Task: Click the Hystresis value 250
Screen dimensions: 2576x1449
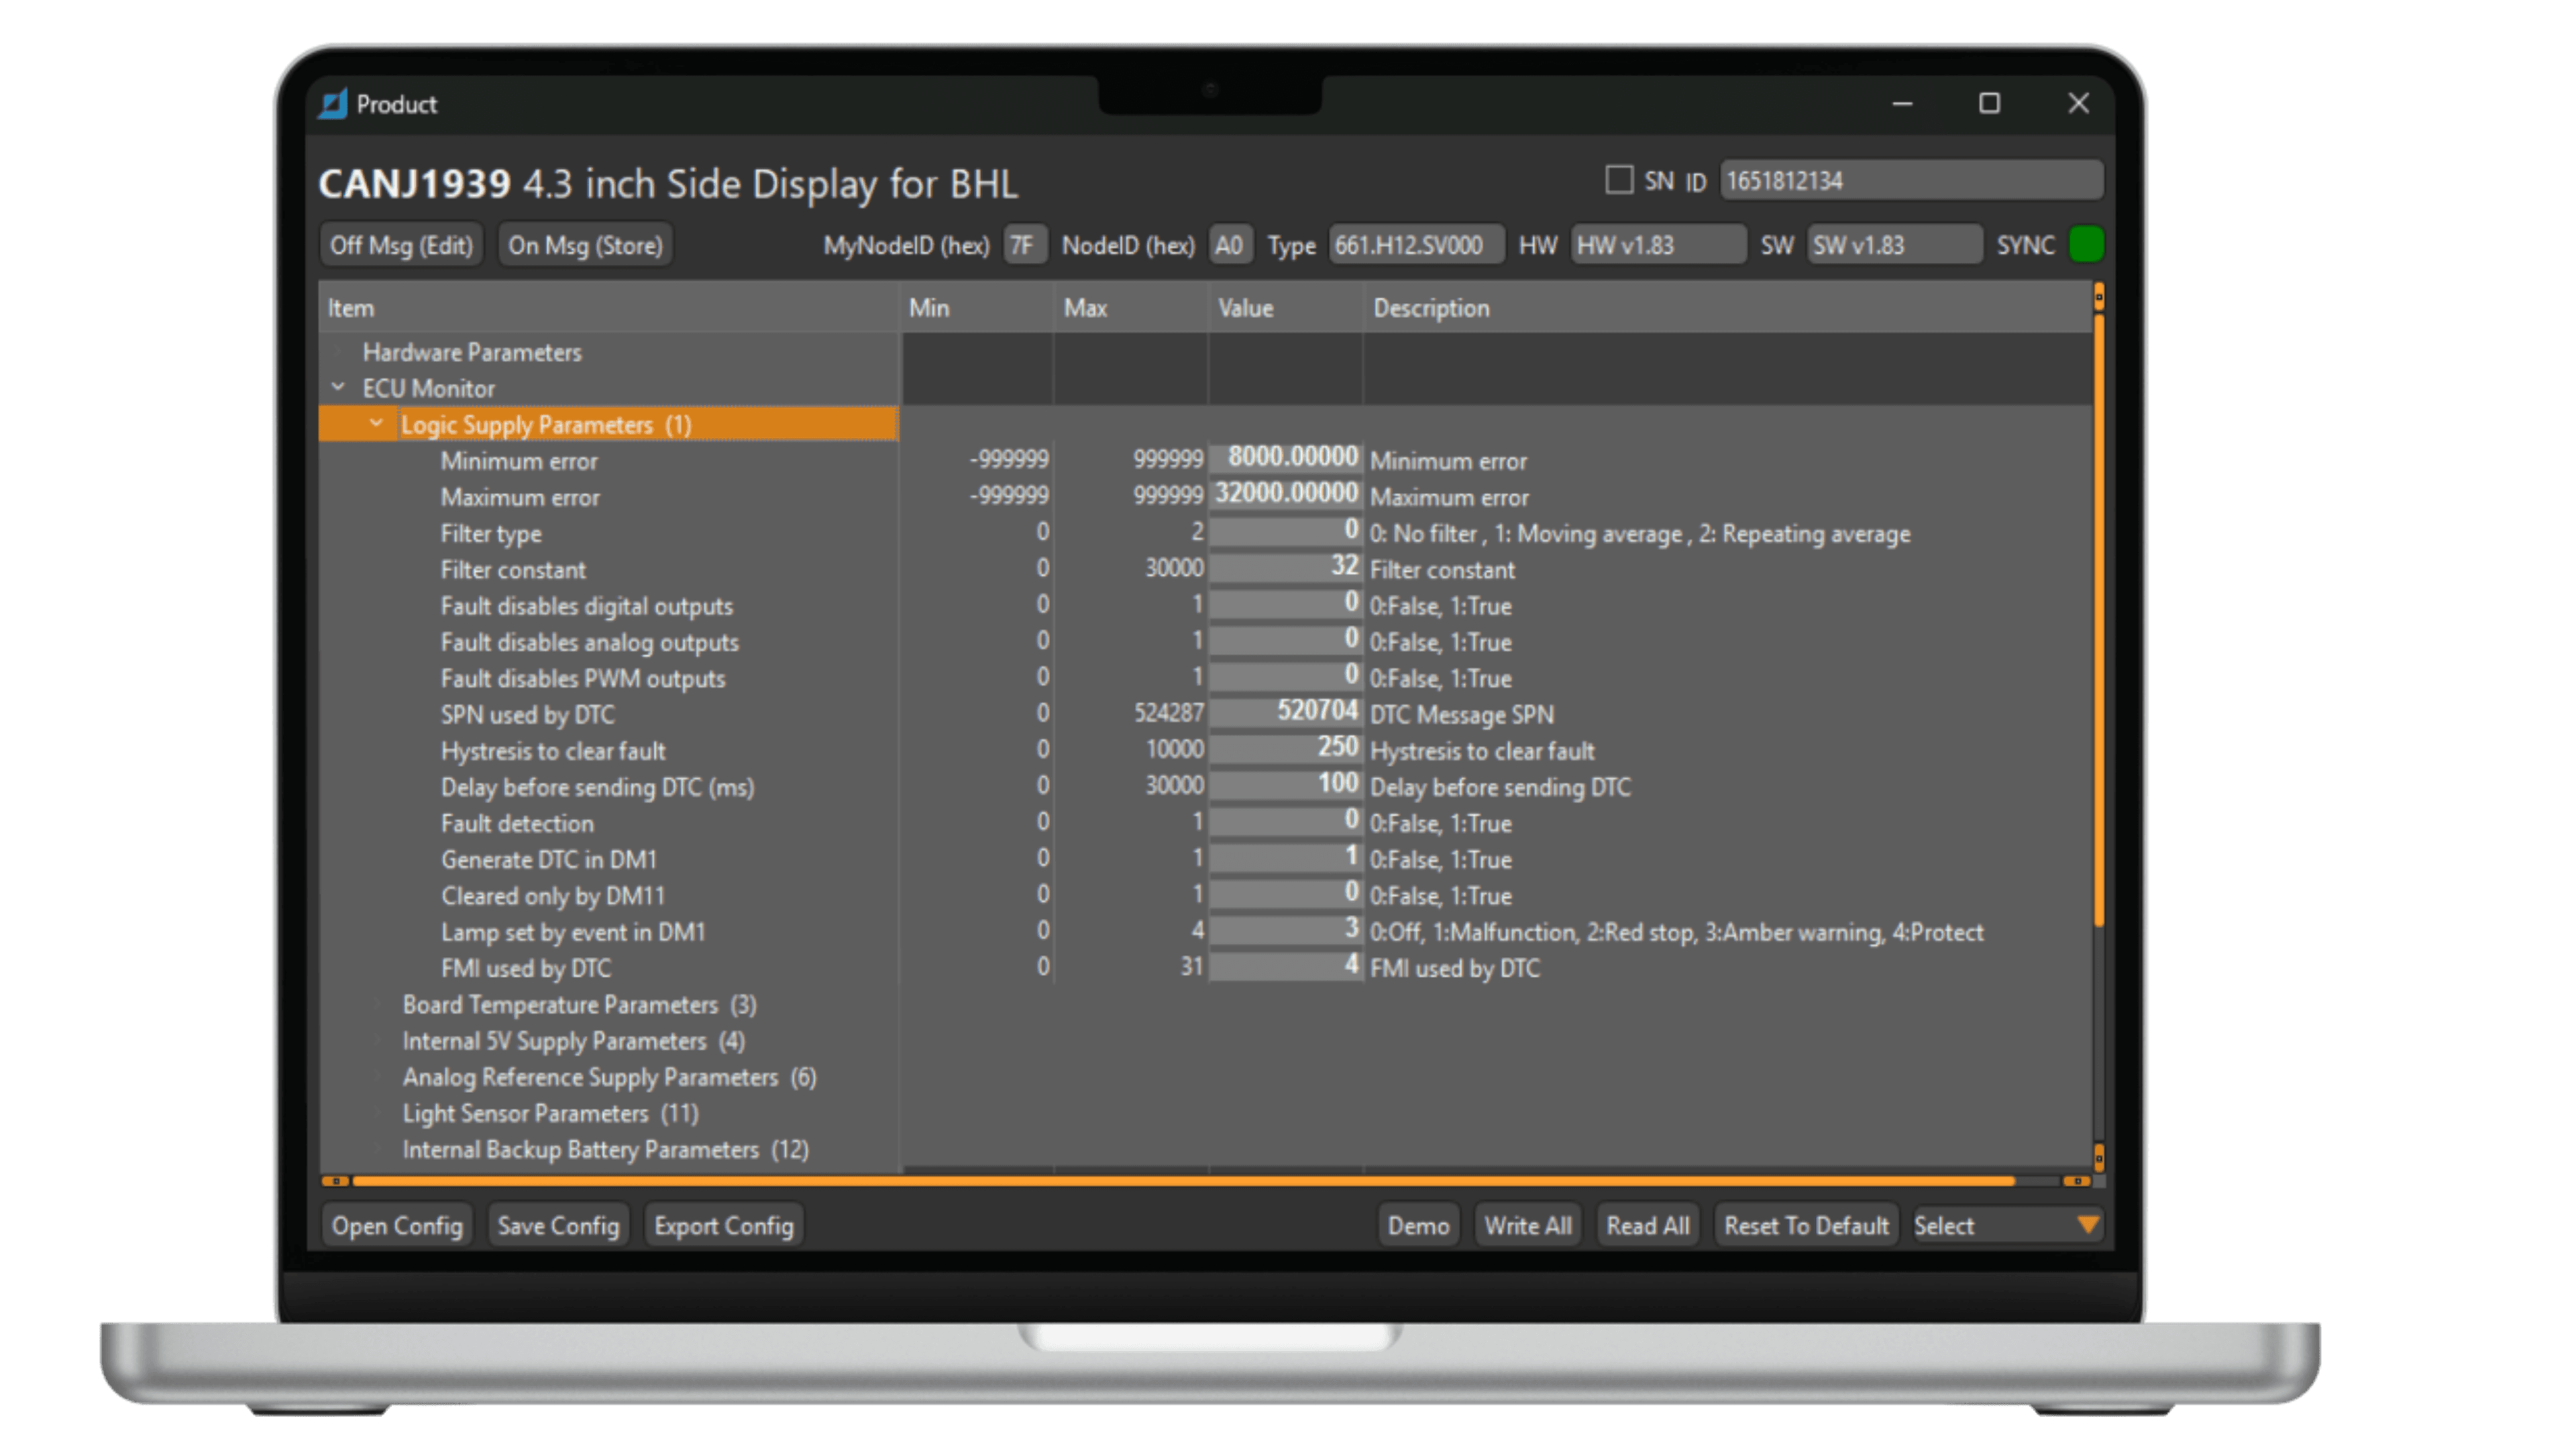Action: tap(1286, 747)
